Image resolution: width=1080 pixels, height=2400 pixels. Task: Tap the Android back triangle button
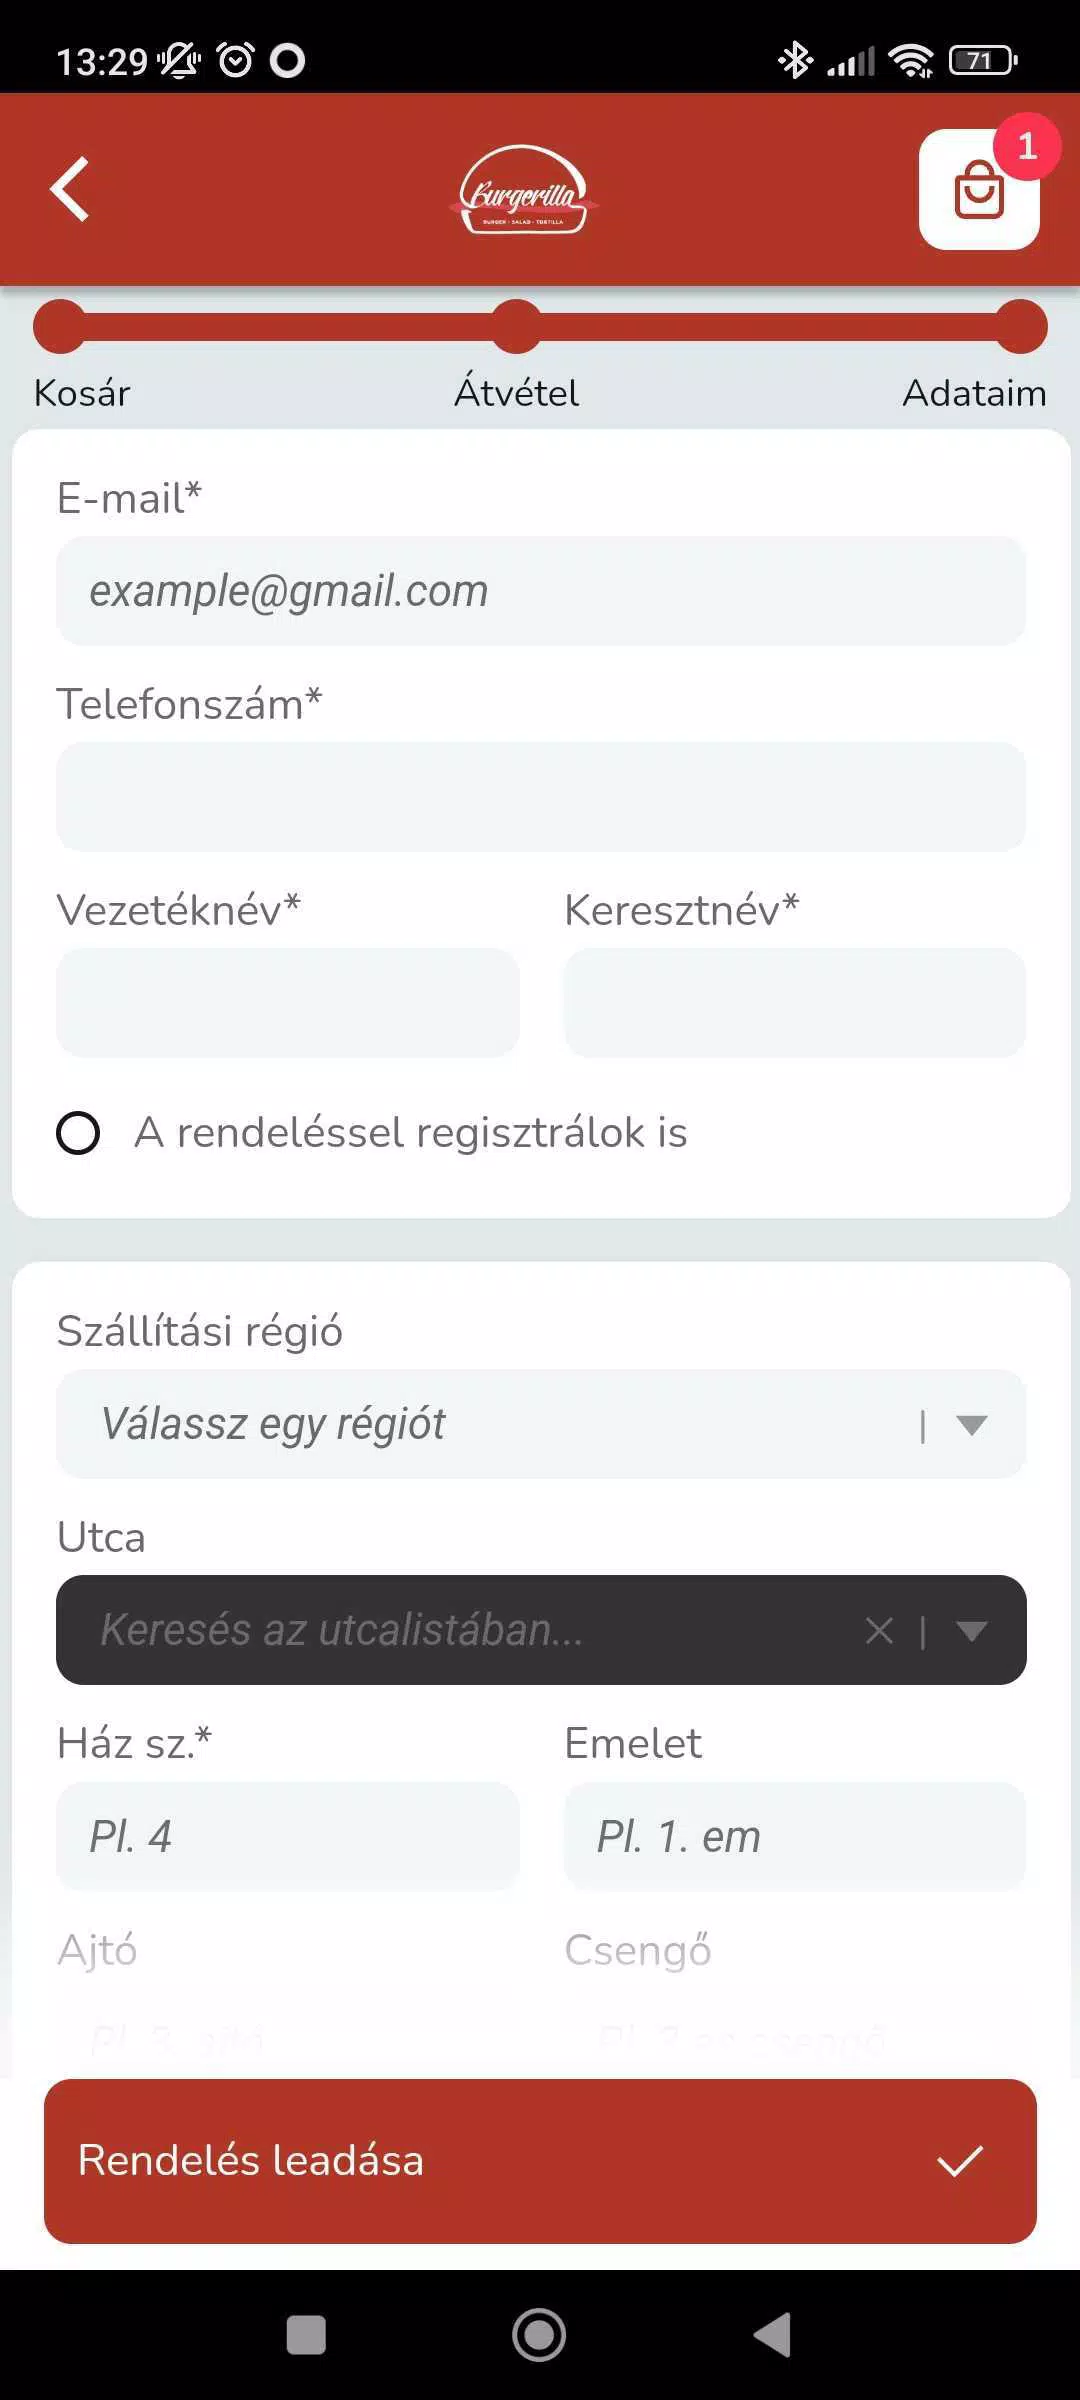tap(772, 2335)
